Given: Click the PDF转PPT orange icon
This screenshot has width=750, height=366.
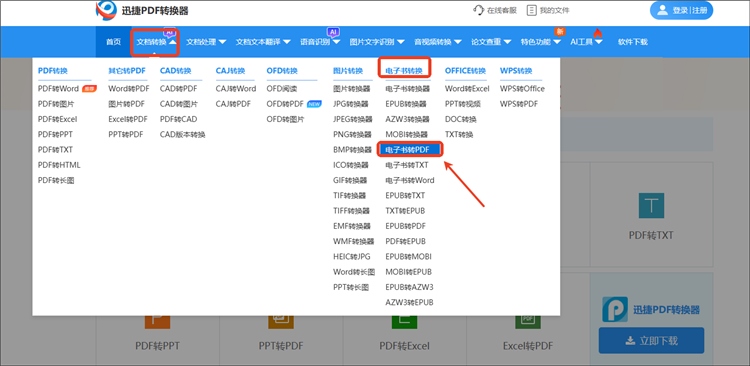Looking at the screenshot, I should pyautogui.click(x=157, y=322).
